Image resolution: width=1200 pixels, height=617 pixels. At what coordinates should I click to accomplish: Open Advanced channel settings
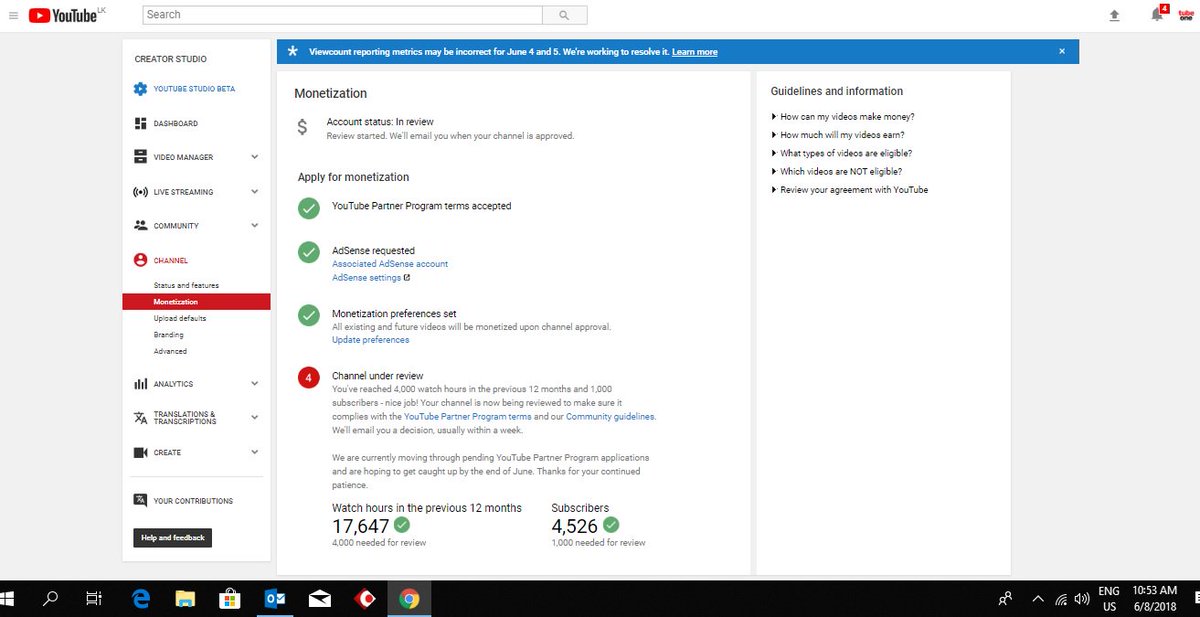point(170,351)
